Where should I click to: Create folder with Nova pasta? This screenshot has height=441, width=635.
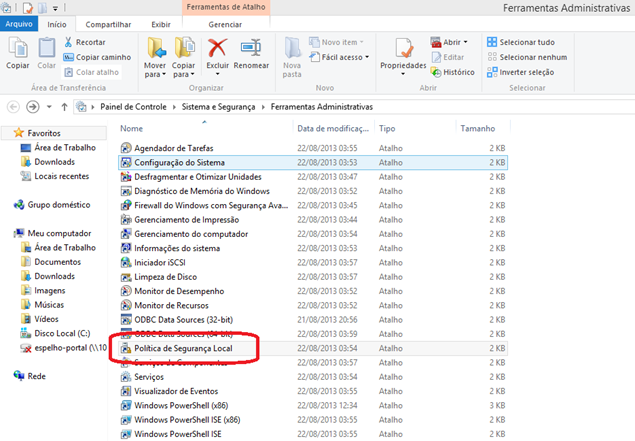point(292,57)
